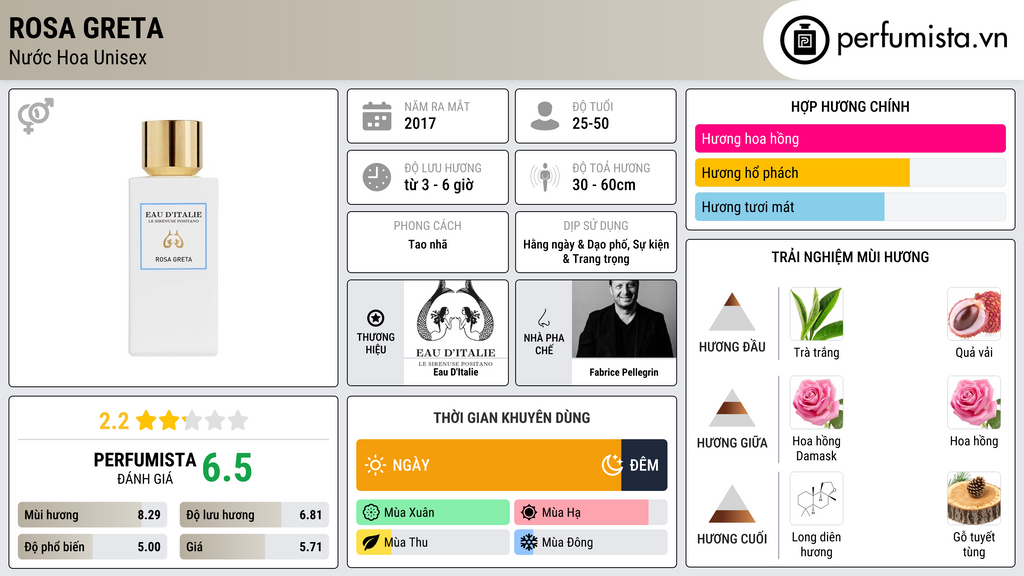Click the sillage icon beside Độ toả hương
This screenshot has height=576, width=1024.
pos(545,177)
